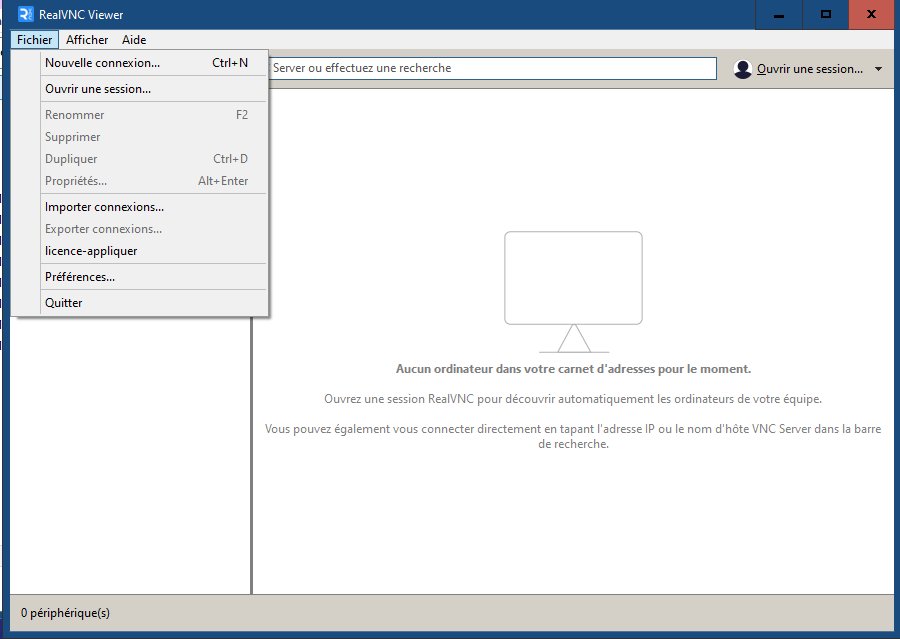Open the Afficher menu

pyautogui.click(x=87, y=40)
